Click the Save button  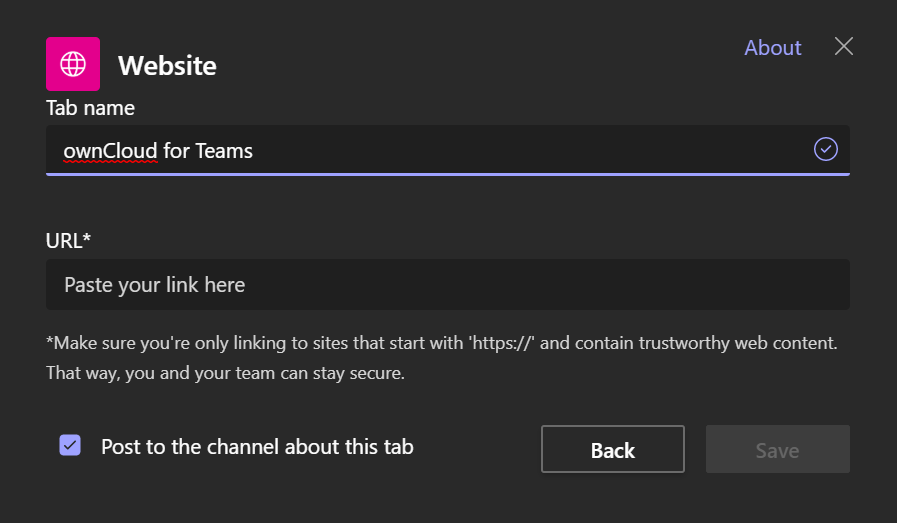pos(777,449)
